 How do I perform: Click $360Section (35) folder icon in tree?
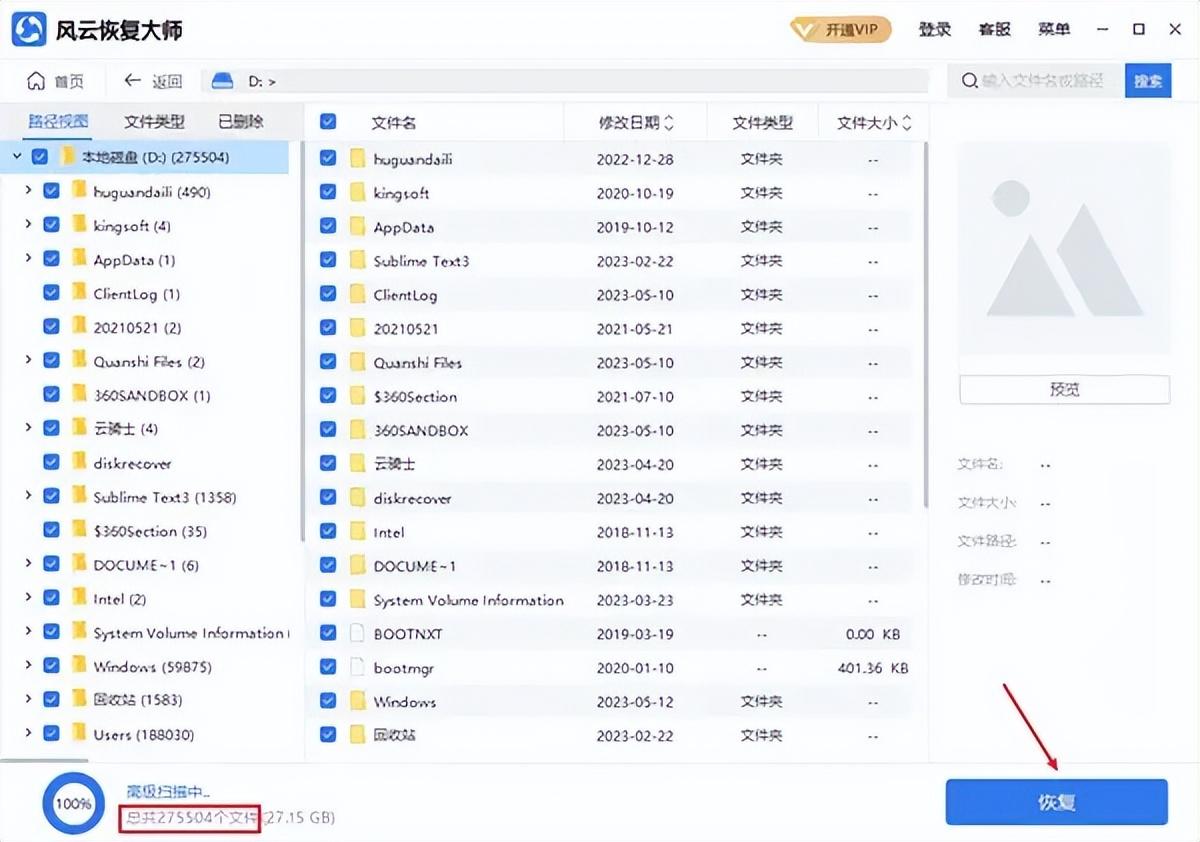pyautogui.click(x=79, y=530)
